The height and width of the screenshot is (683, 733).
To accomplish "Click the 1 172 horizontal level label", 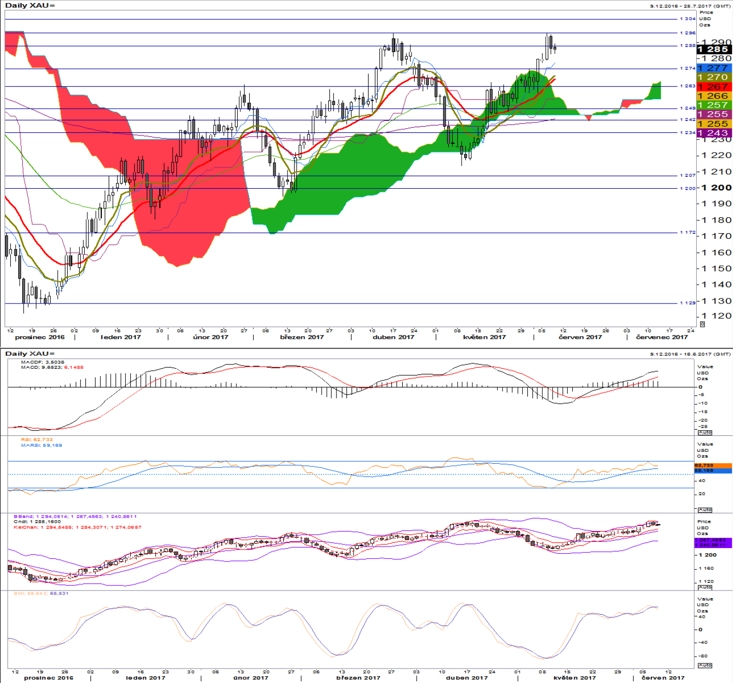I will tap(688, 232).
